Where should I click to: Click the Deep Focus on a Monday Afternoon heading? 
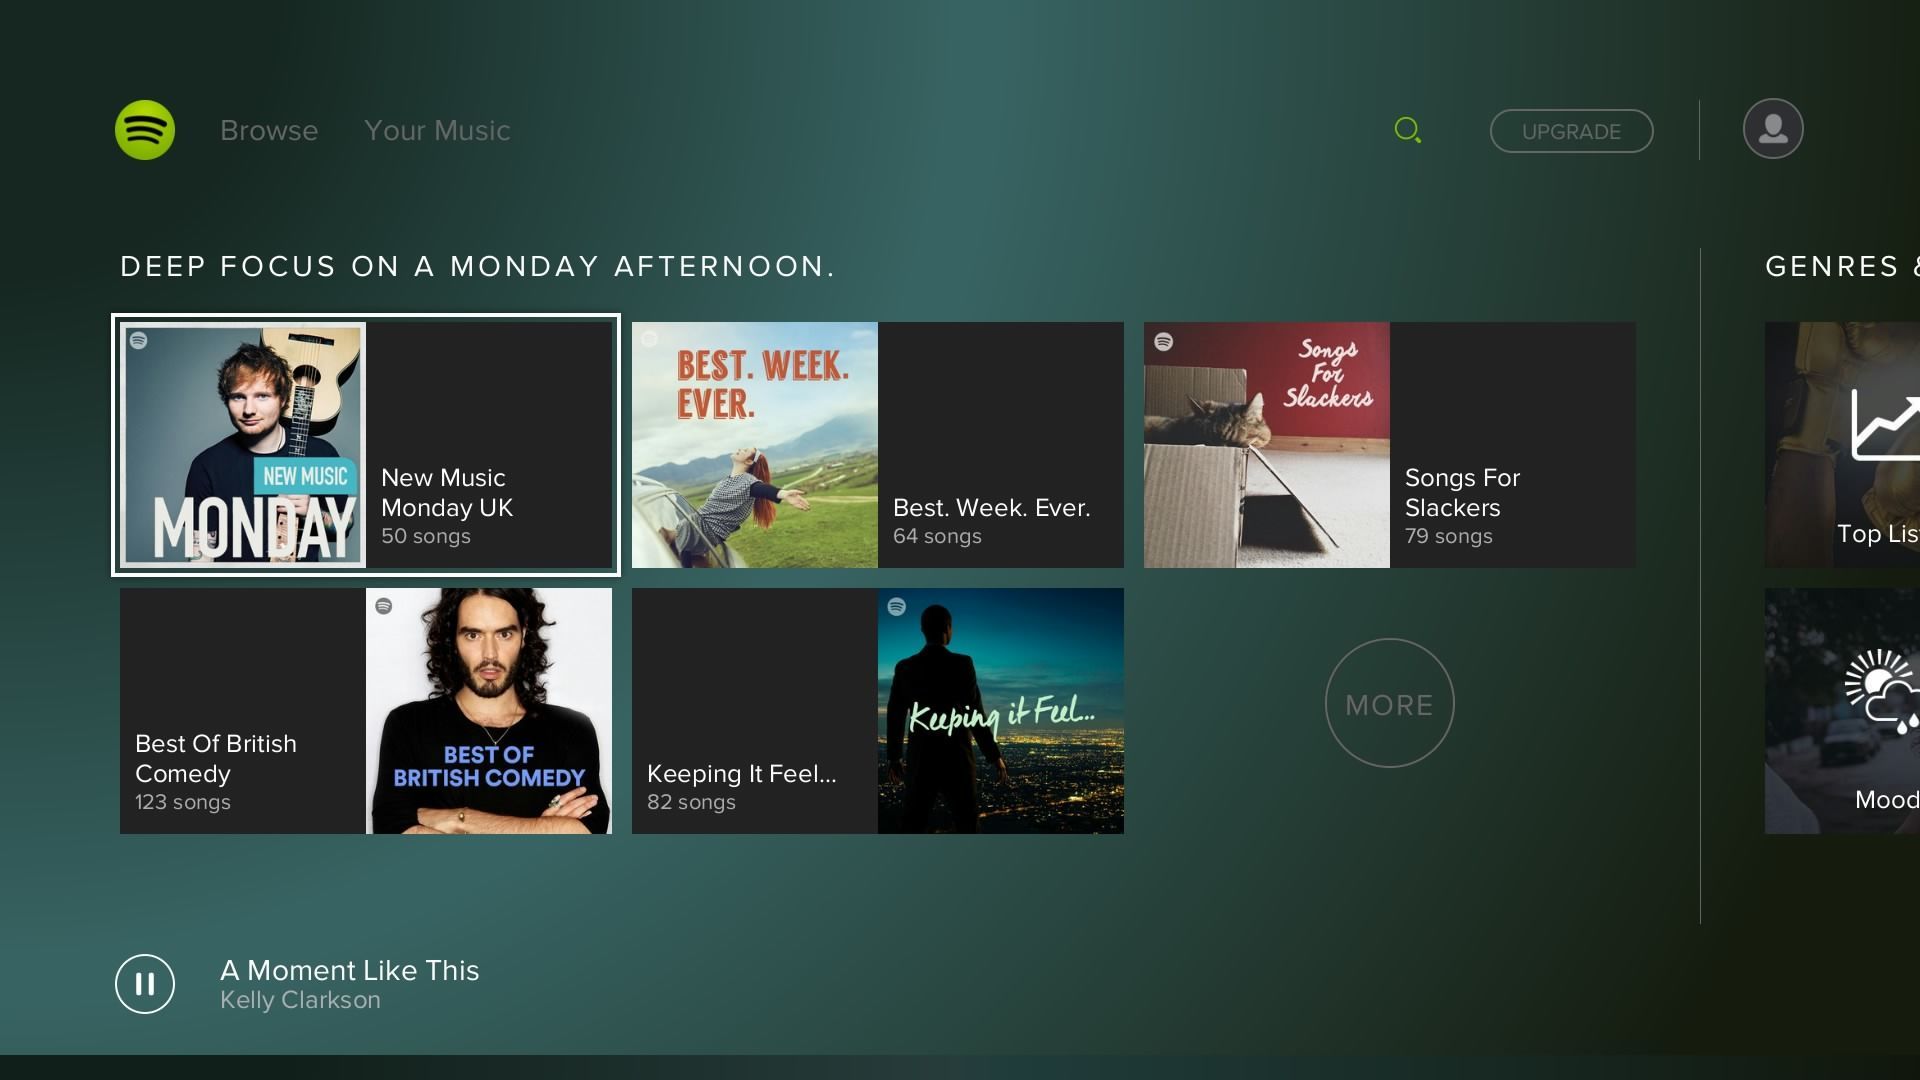(477, 266)
